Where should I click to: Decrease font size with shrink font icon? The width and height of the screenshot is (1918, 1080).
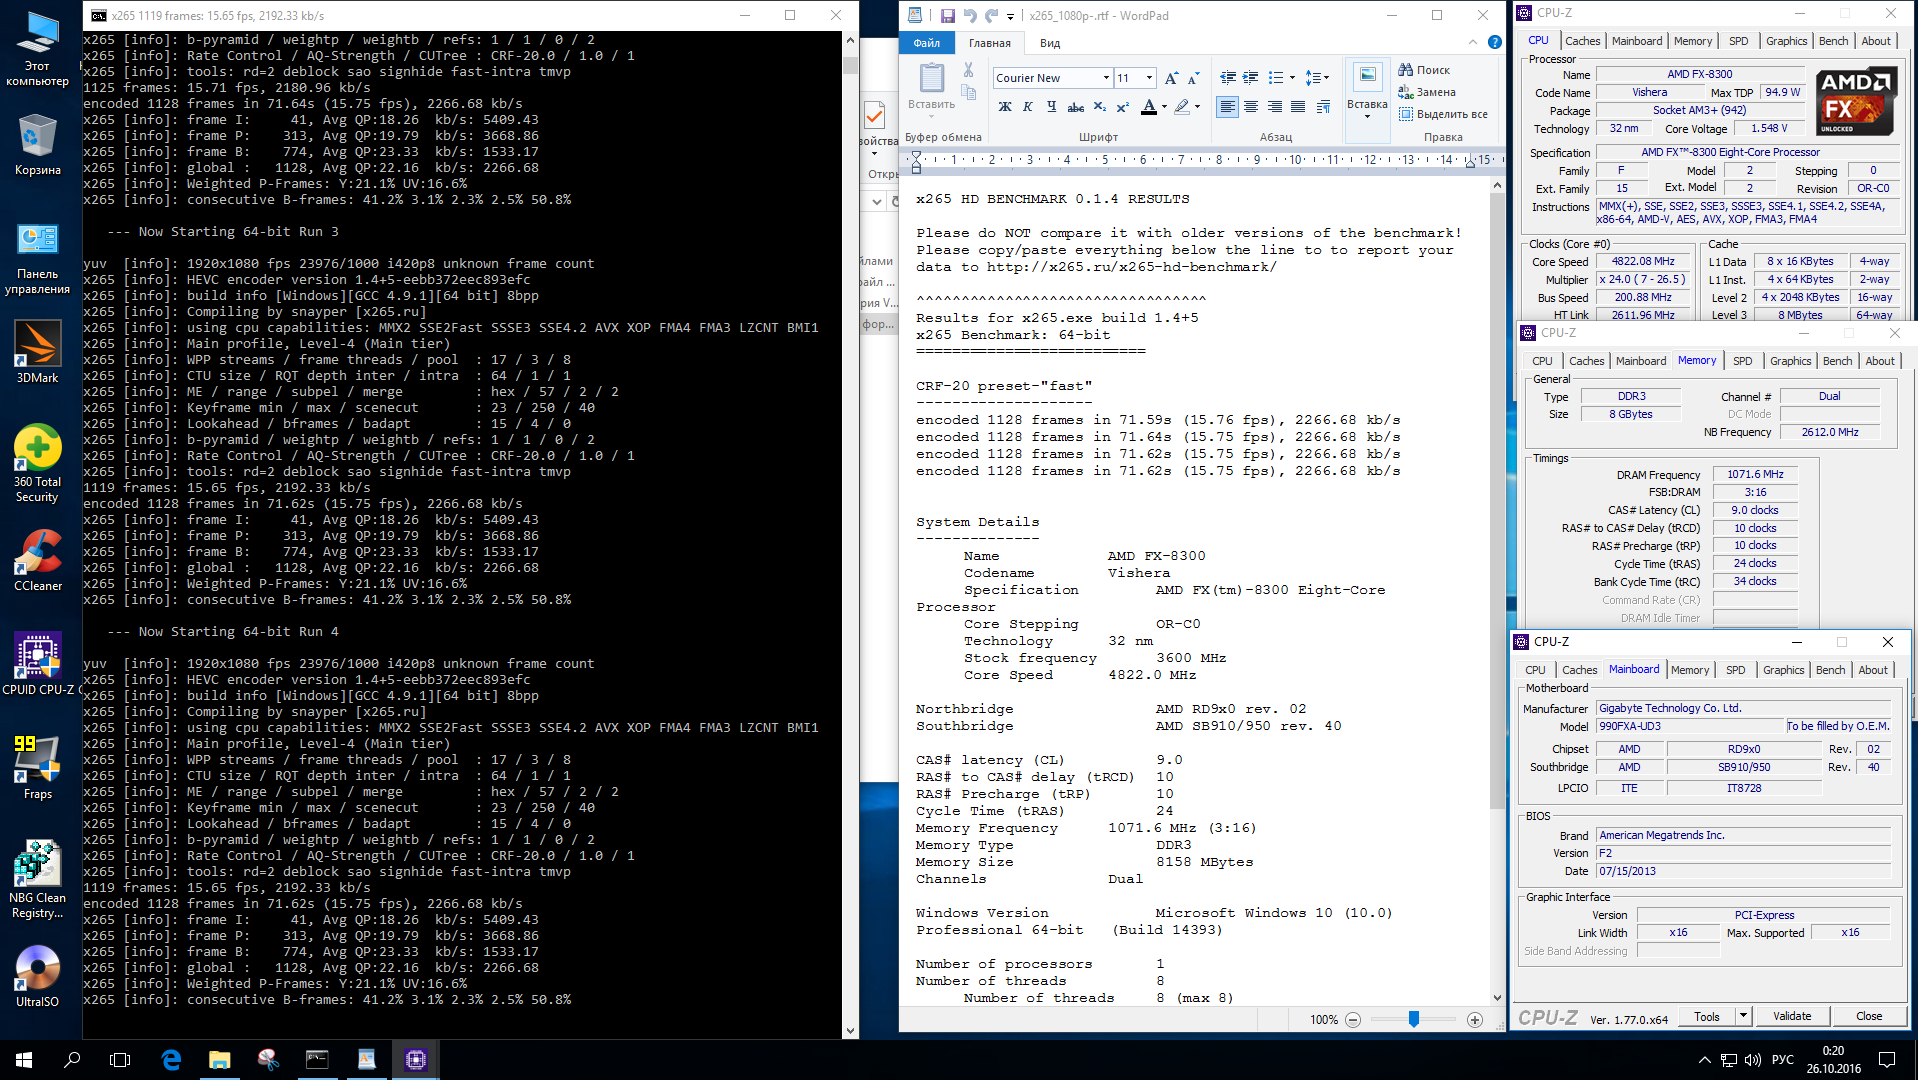1193,78
